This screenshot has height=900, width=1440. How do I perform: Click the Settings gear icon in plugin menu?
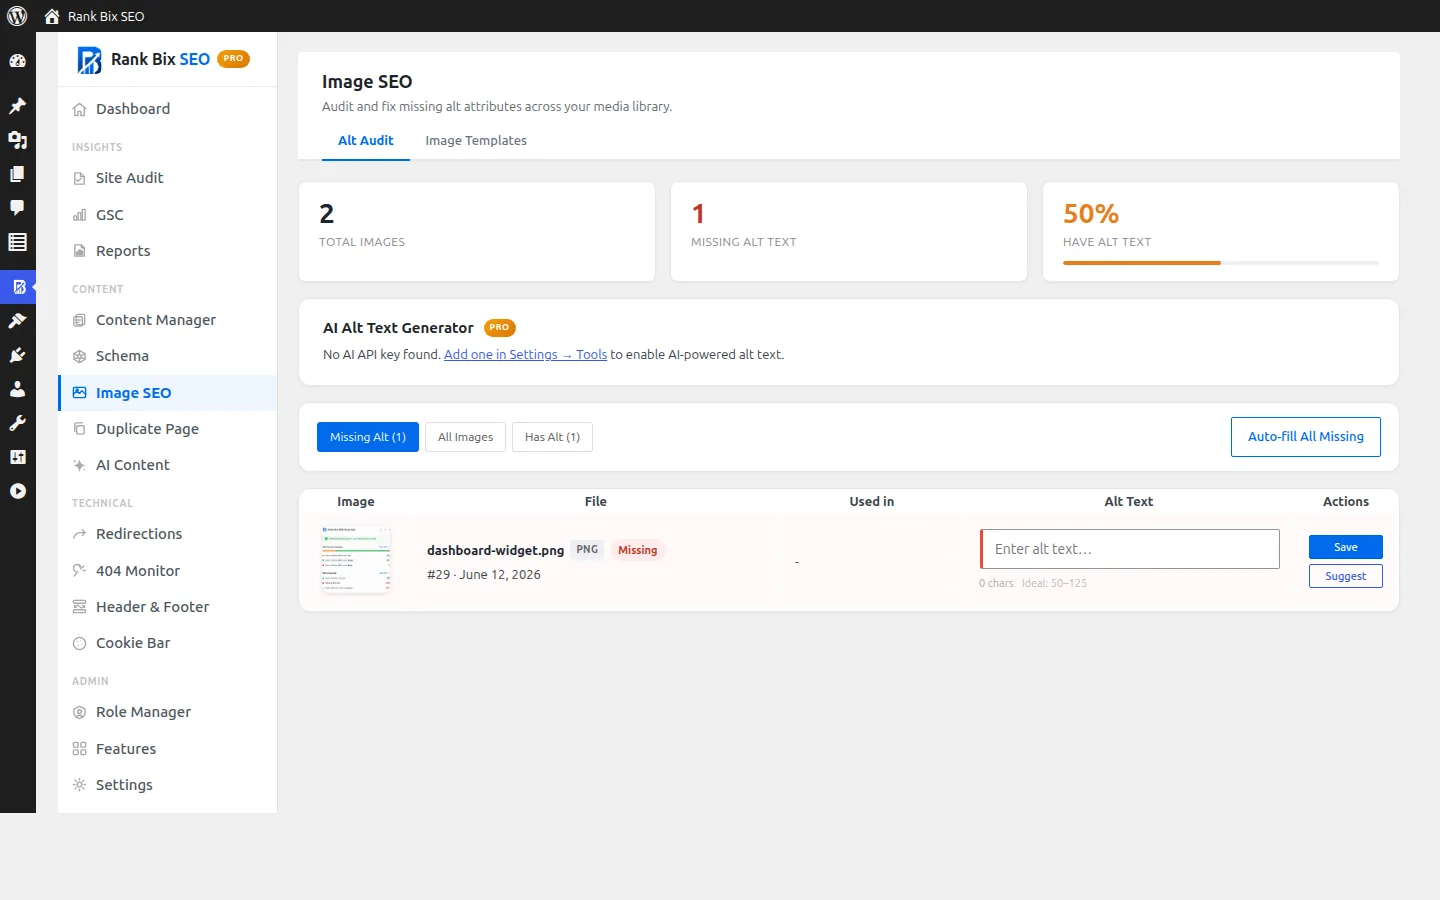[x=79, y=785]
